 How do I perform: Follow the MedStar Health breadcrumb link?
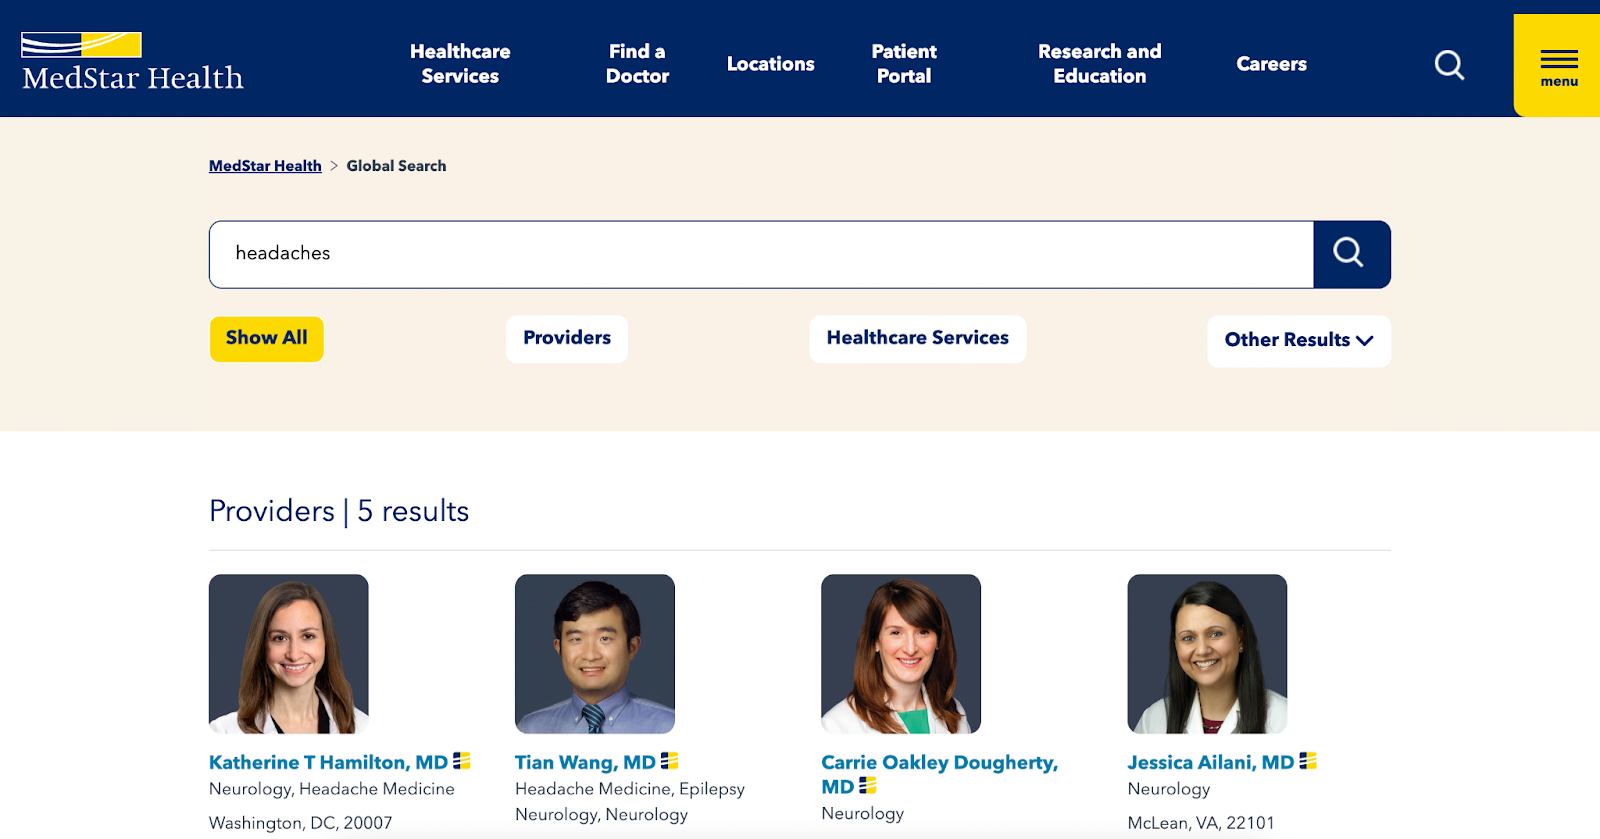click(265, 166)
